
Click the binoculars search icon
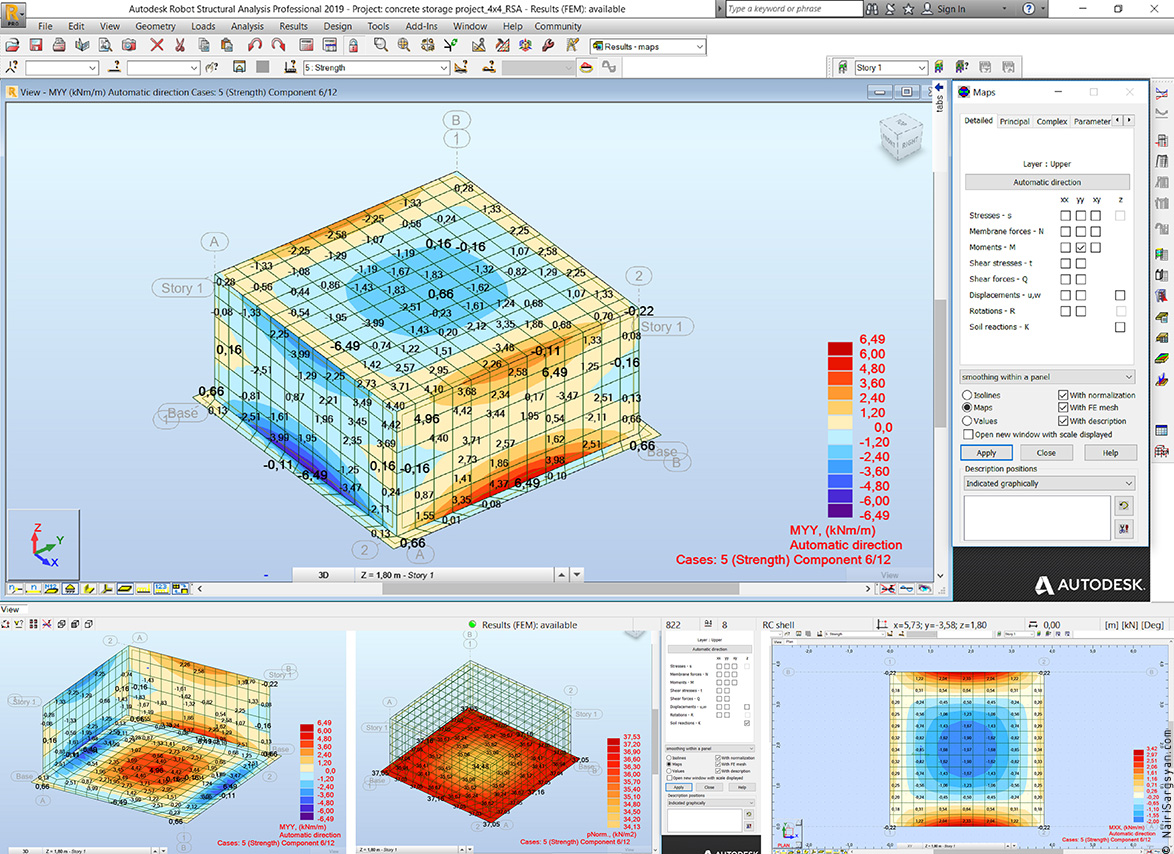click(x=872, y=9)
